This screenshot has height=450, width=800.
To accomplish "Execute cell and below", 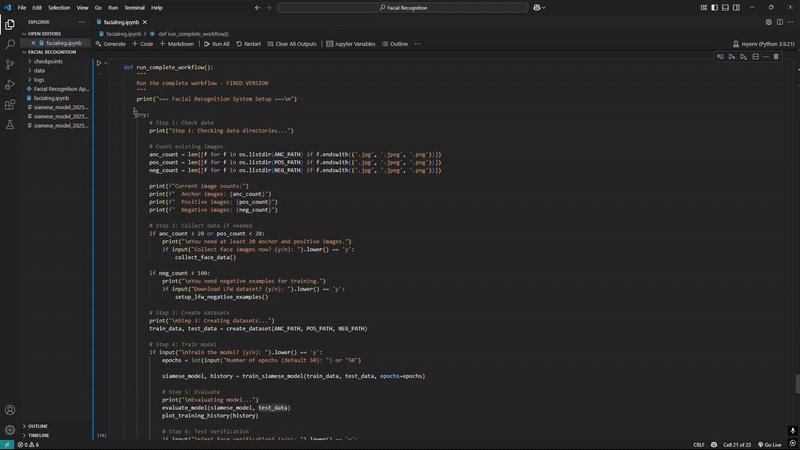I will pyautogui.click(x=743, y=57).
